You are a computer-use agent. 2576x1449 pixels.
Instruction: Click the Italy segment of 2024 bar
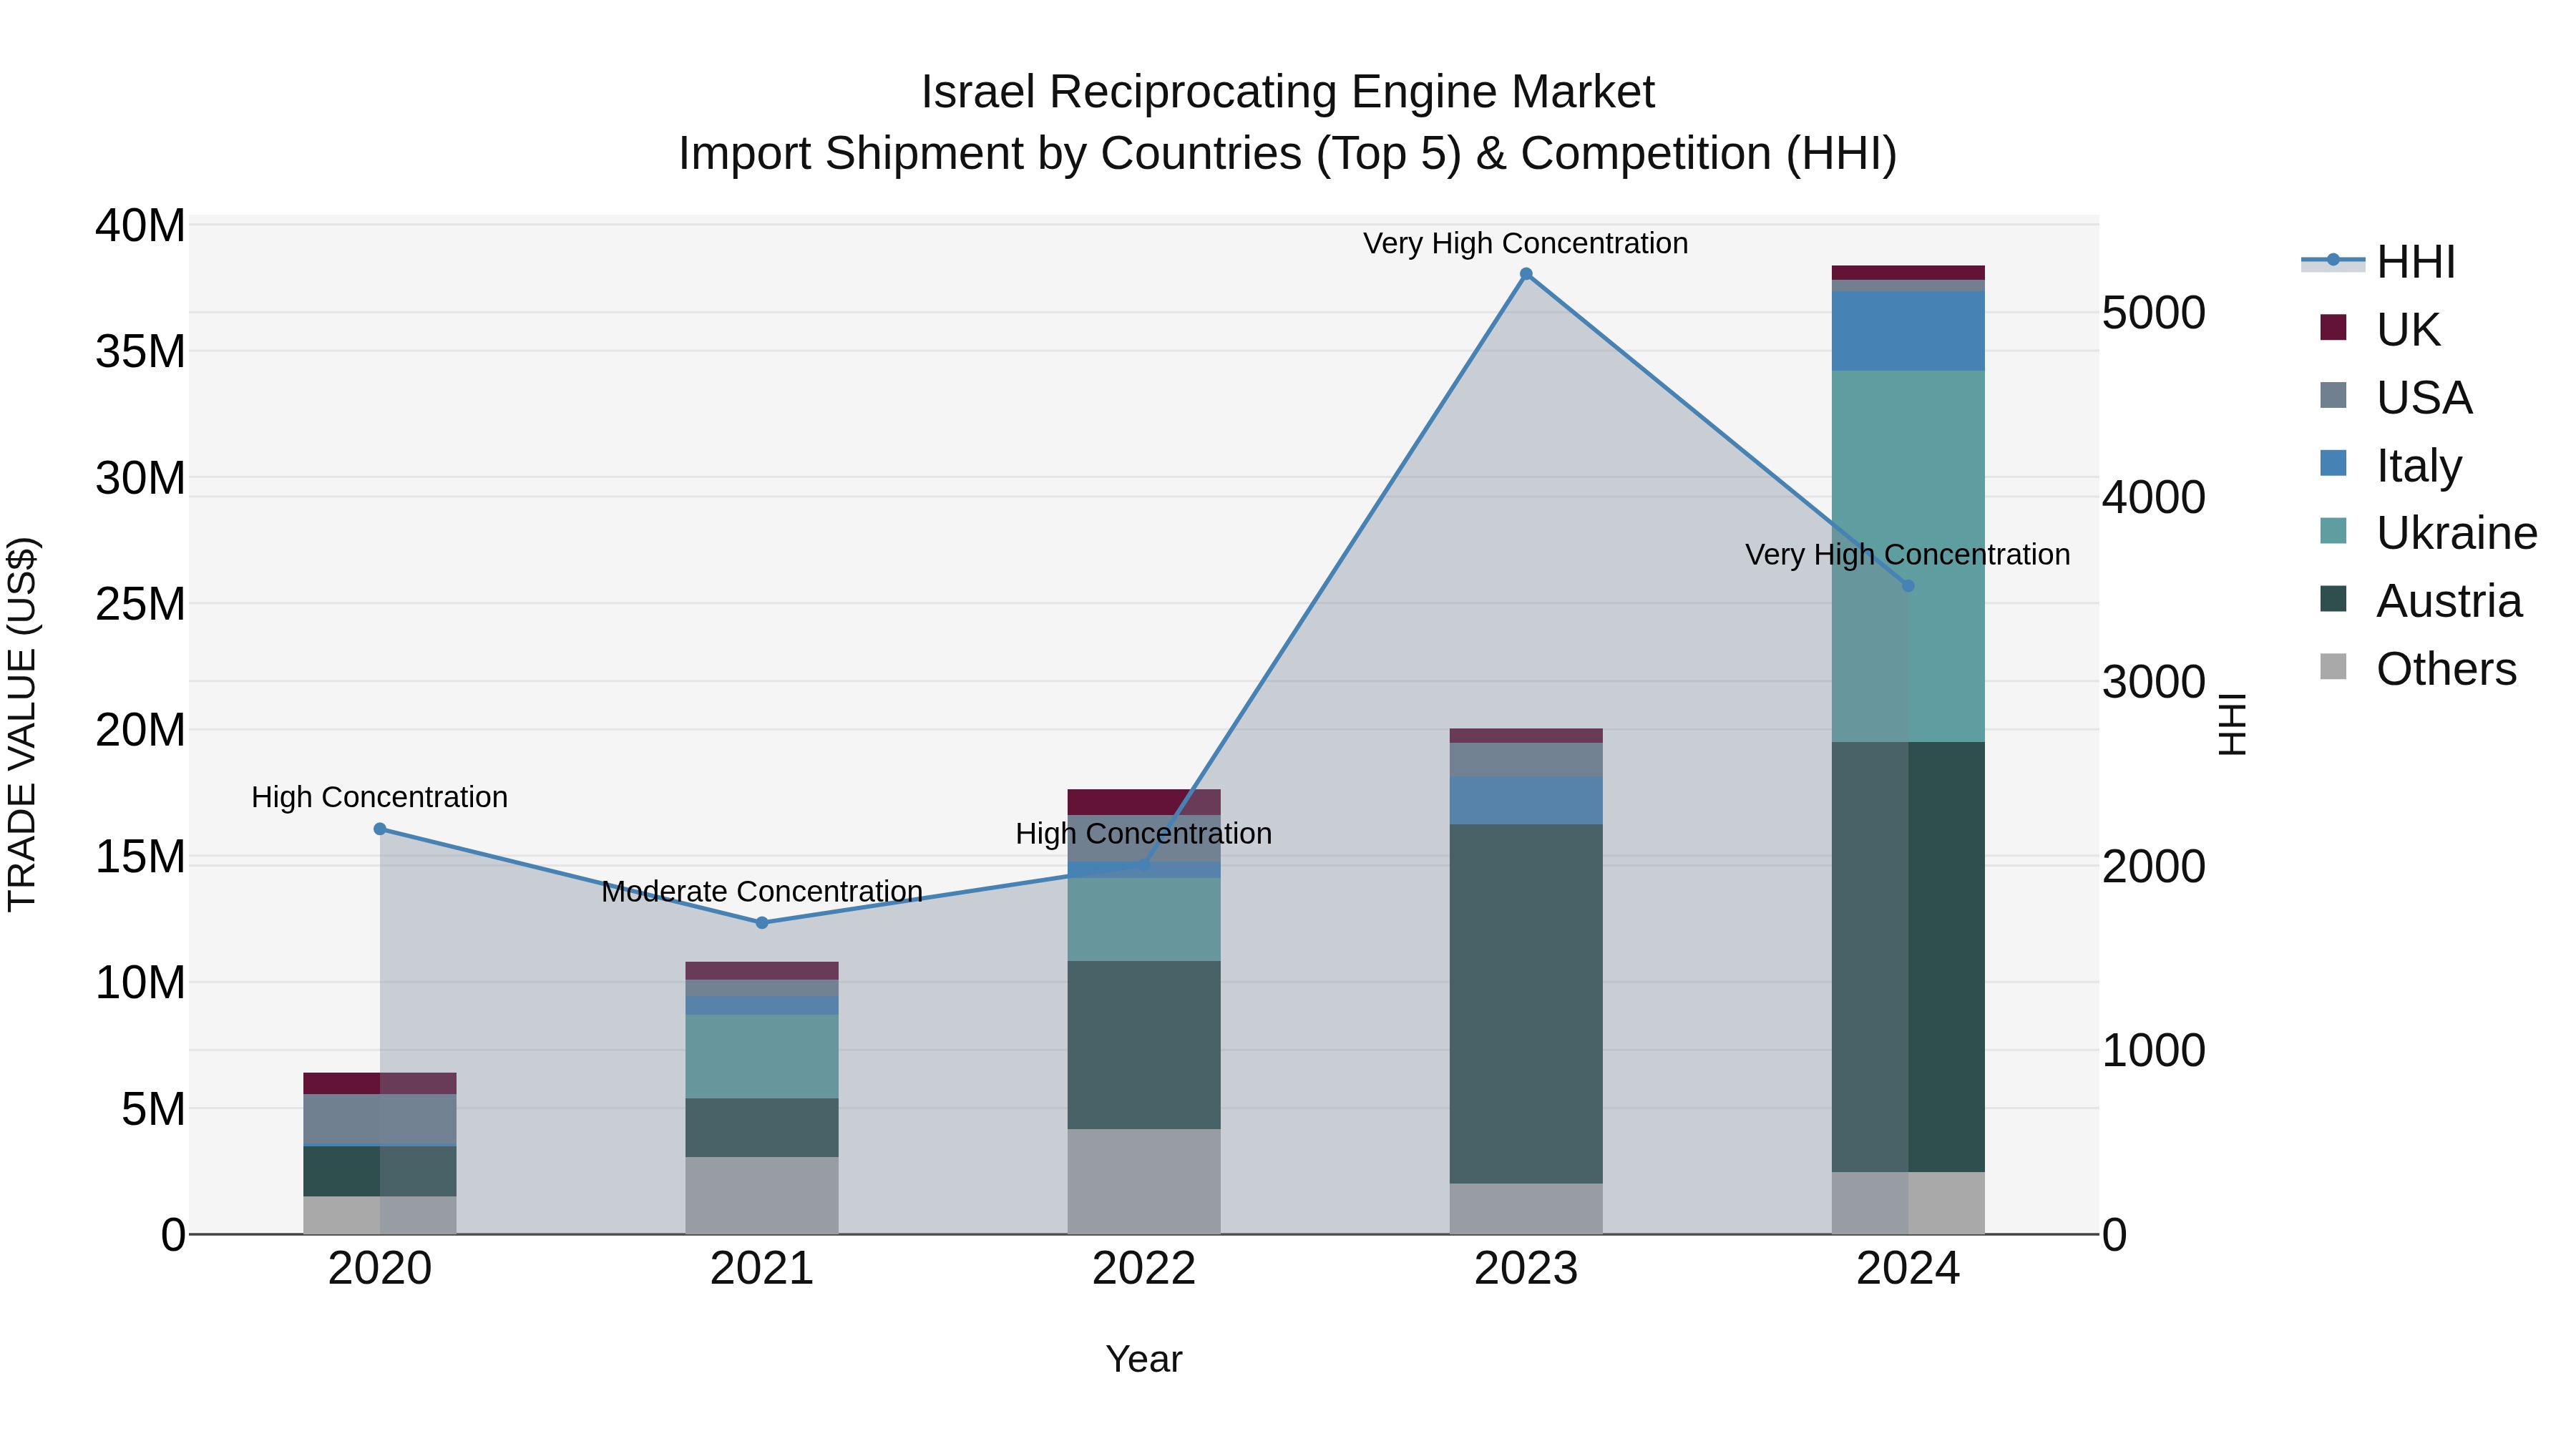click(1908, 331)
